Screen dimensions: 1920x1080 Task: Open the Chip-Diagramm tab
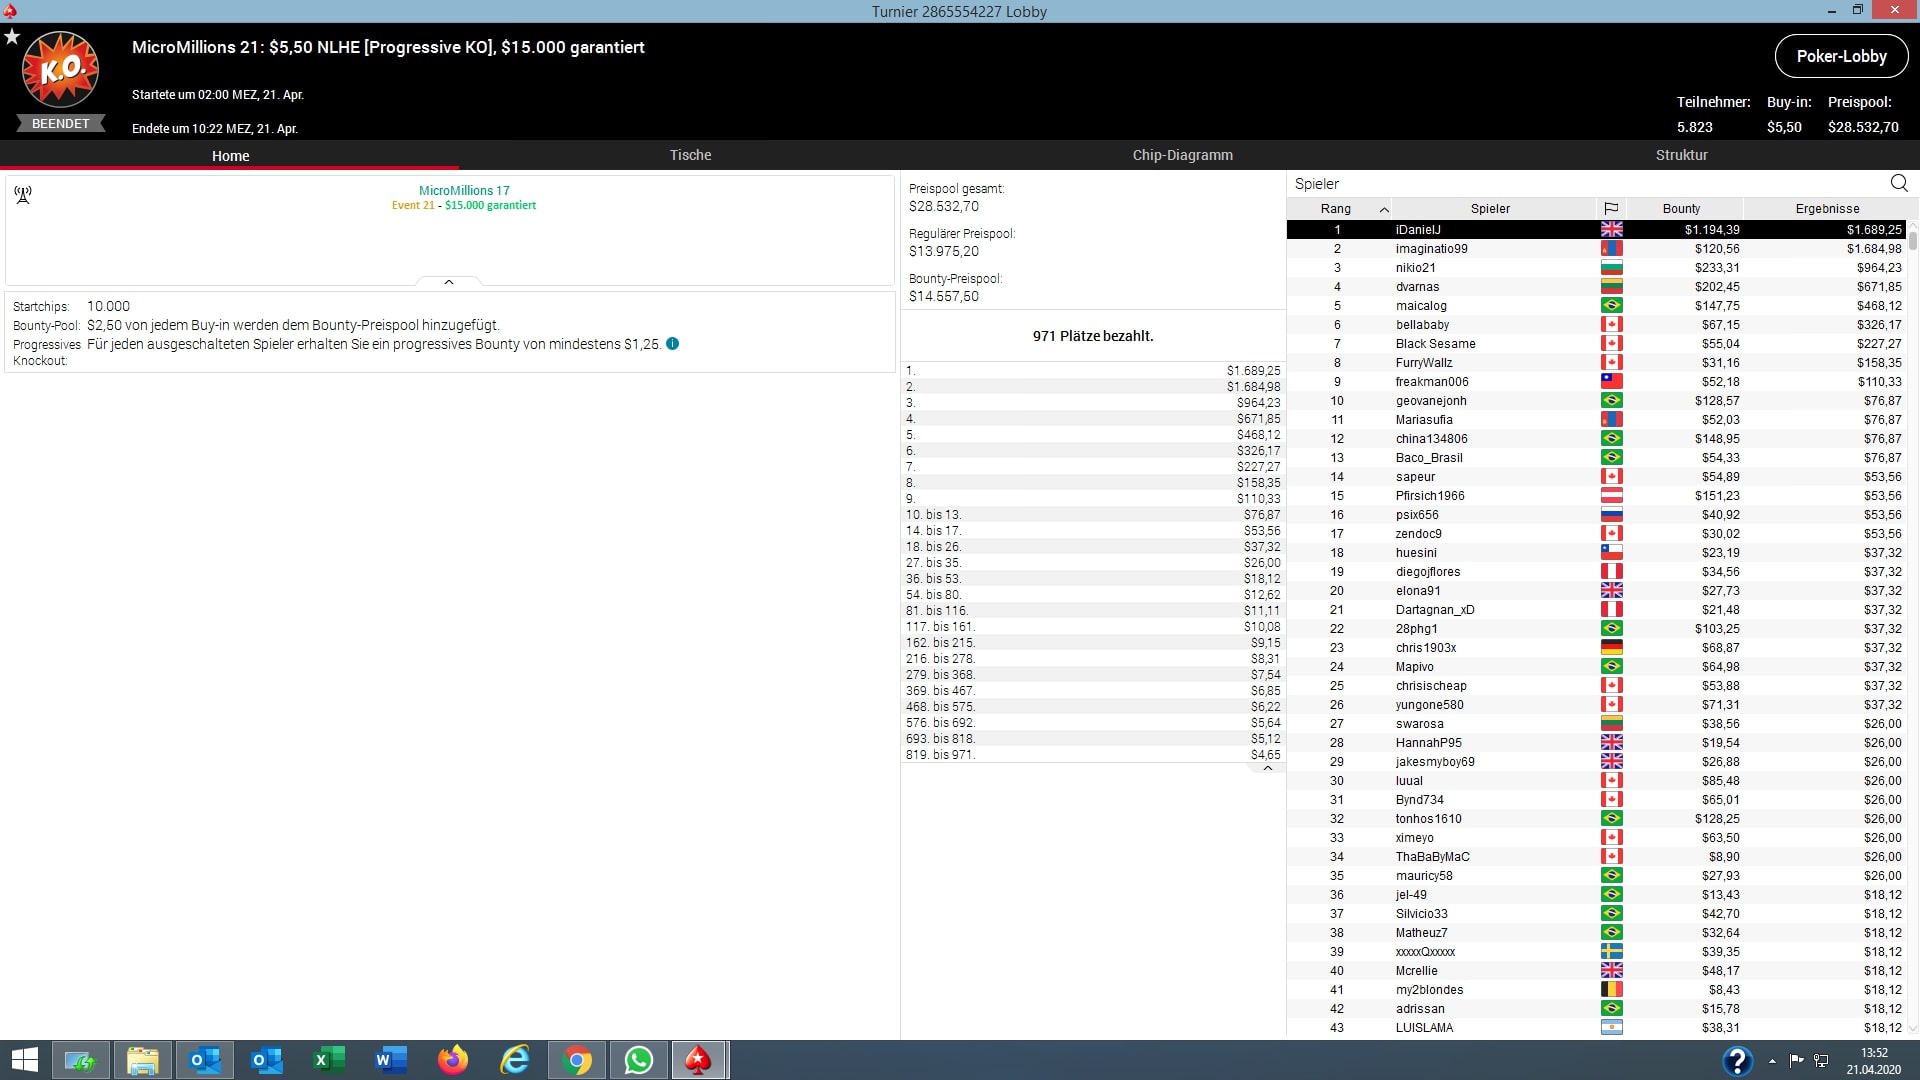[1182, 155]
